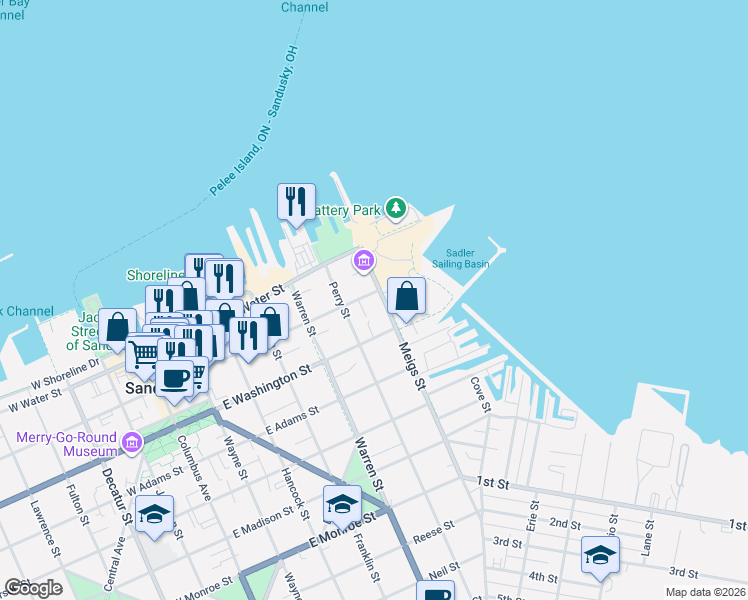Select the Merry-Go-Round Museum label
This screenshot has height=600, width=748.
[x=67, y=444]
